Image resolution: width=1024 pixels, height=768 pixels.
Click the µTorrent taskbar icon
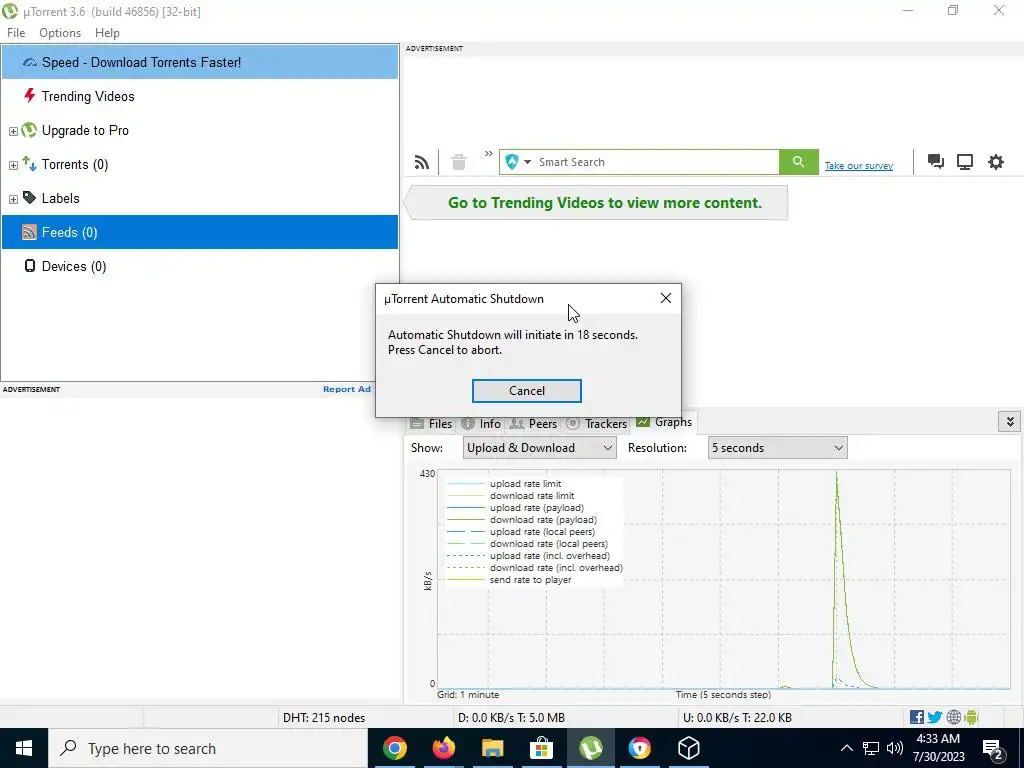click(x=590, y=748)
